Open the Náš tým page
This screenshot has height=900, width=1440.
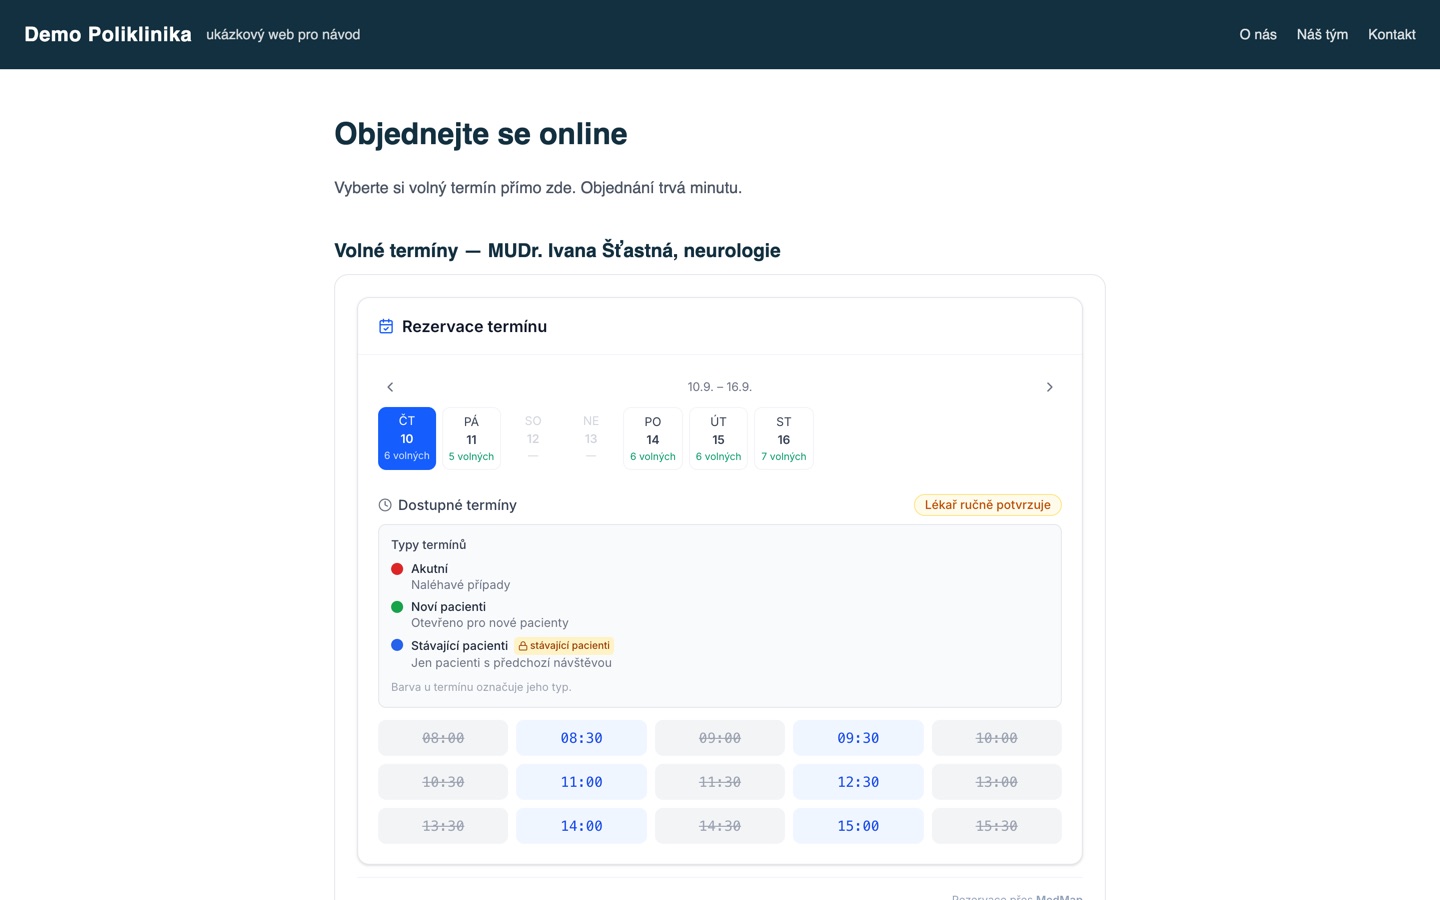coord(1322,34)
